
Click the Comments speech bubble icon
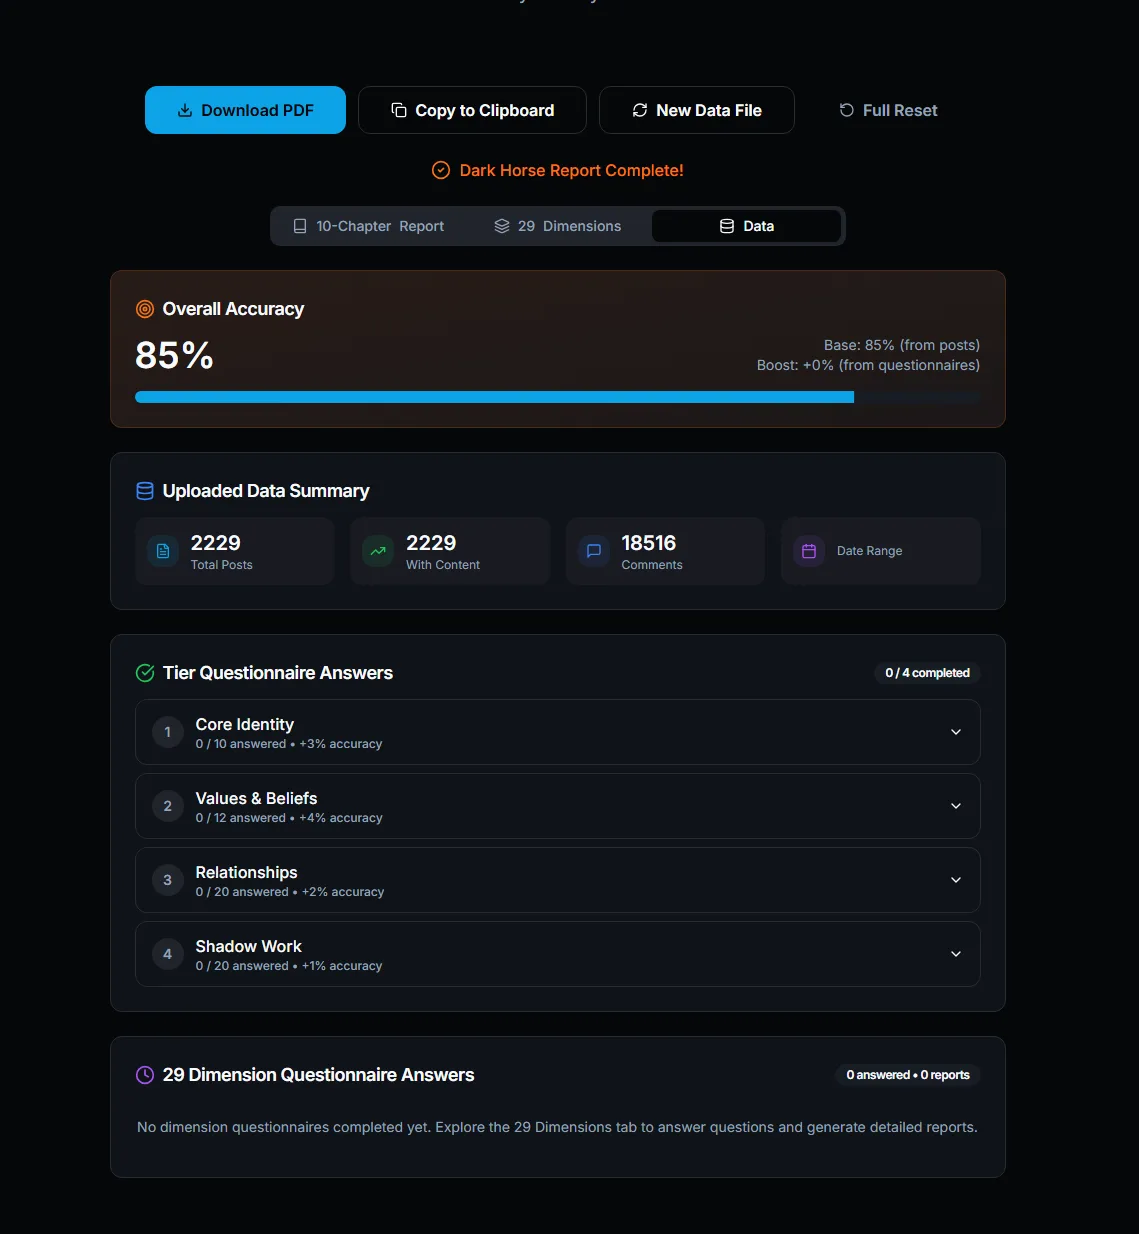point(594,551)
